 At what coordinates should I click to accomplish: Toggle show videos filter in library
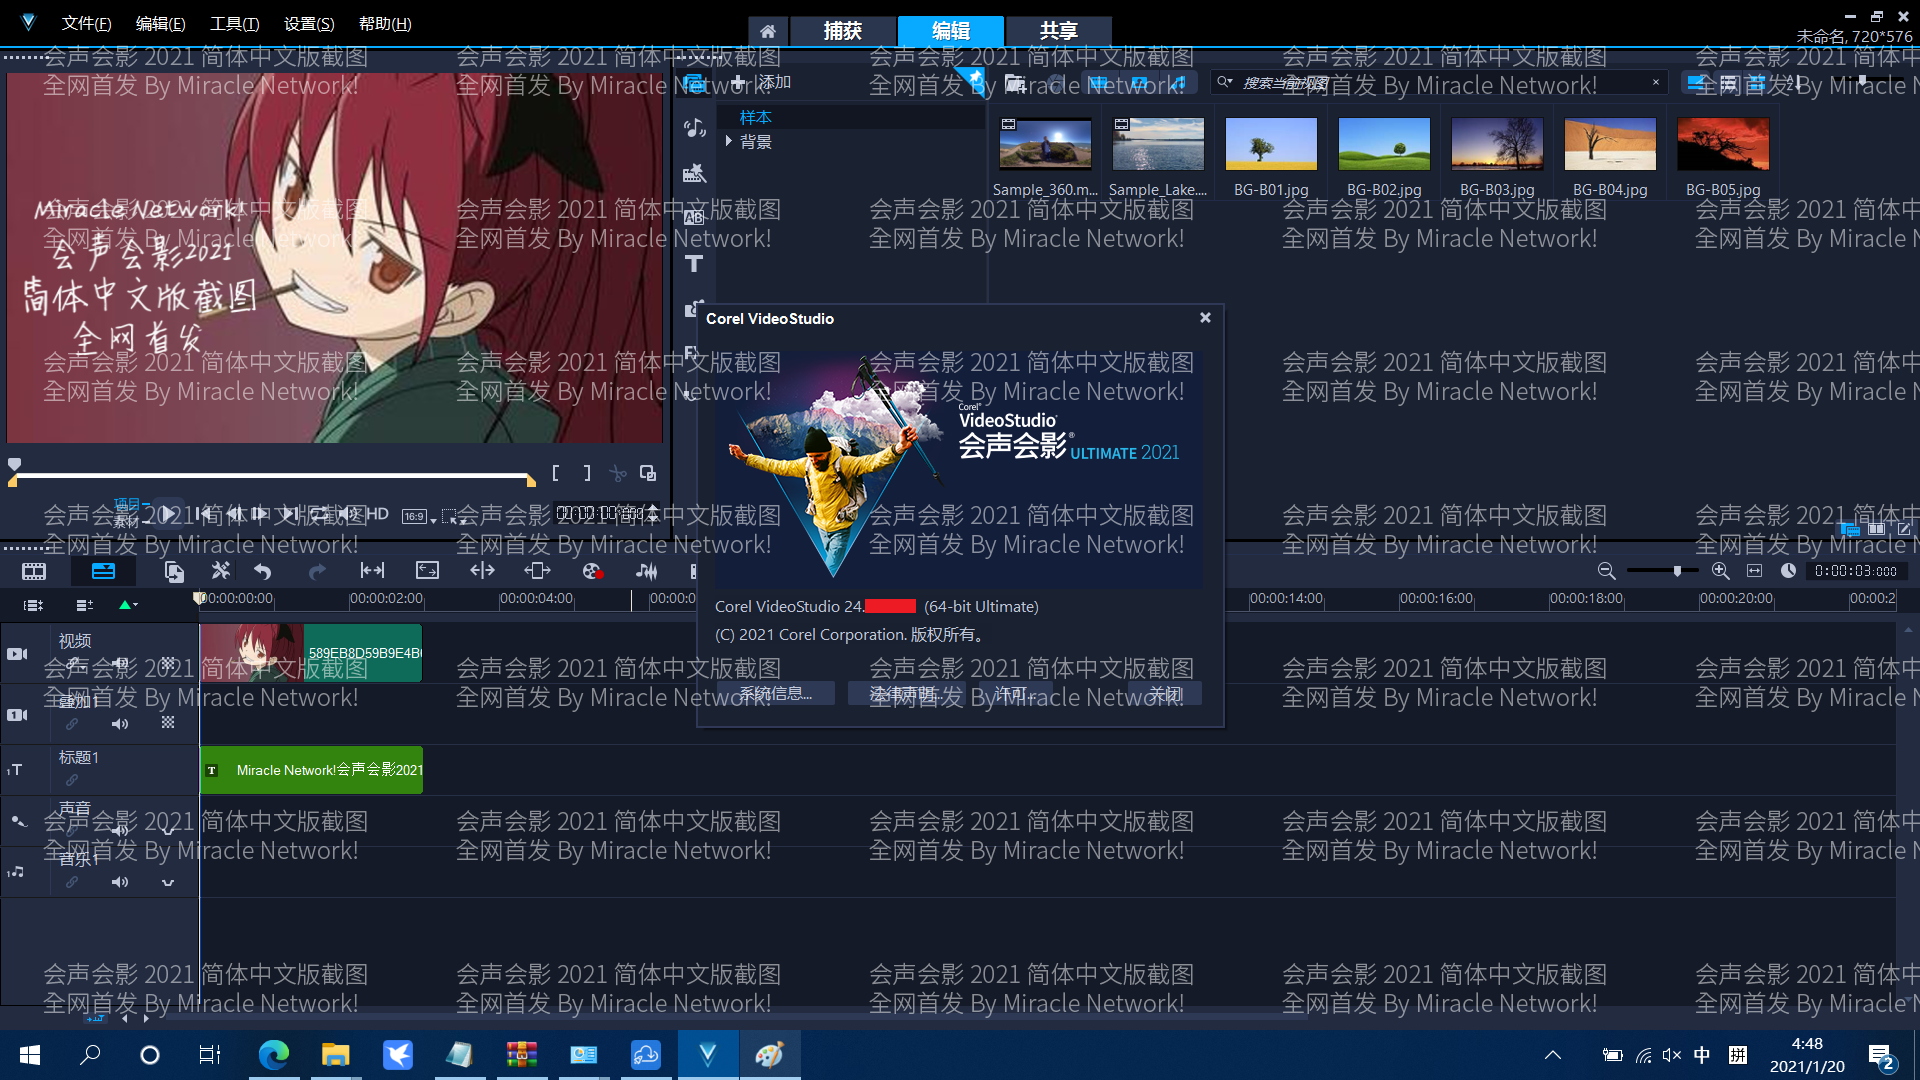point(1098,82)
